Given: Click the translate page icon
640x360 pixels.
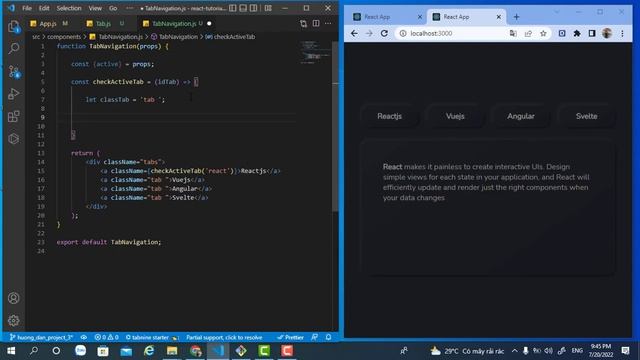Looking at the screenshot, I should [513, 33].
